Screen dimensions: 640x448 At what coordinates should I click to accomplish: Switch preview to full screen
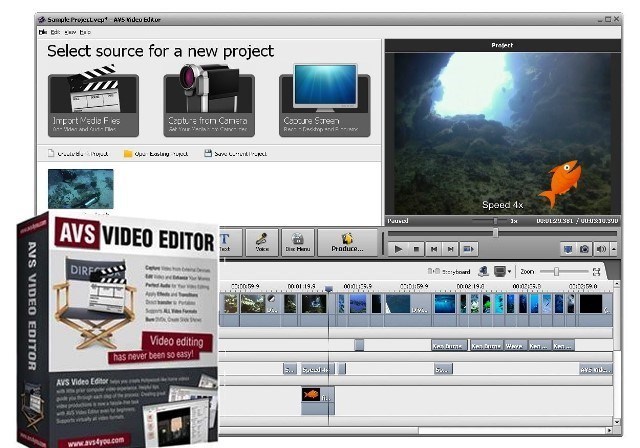(568, 249)
